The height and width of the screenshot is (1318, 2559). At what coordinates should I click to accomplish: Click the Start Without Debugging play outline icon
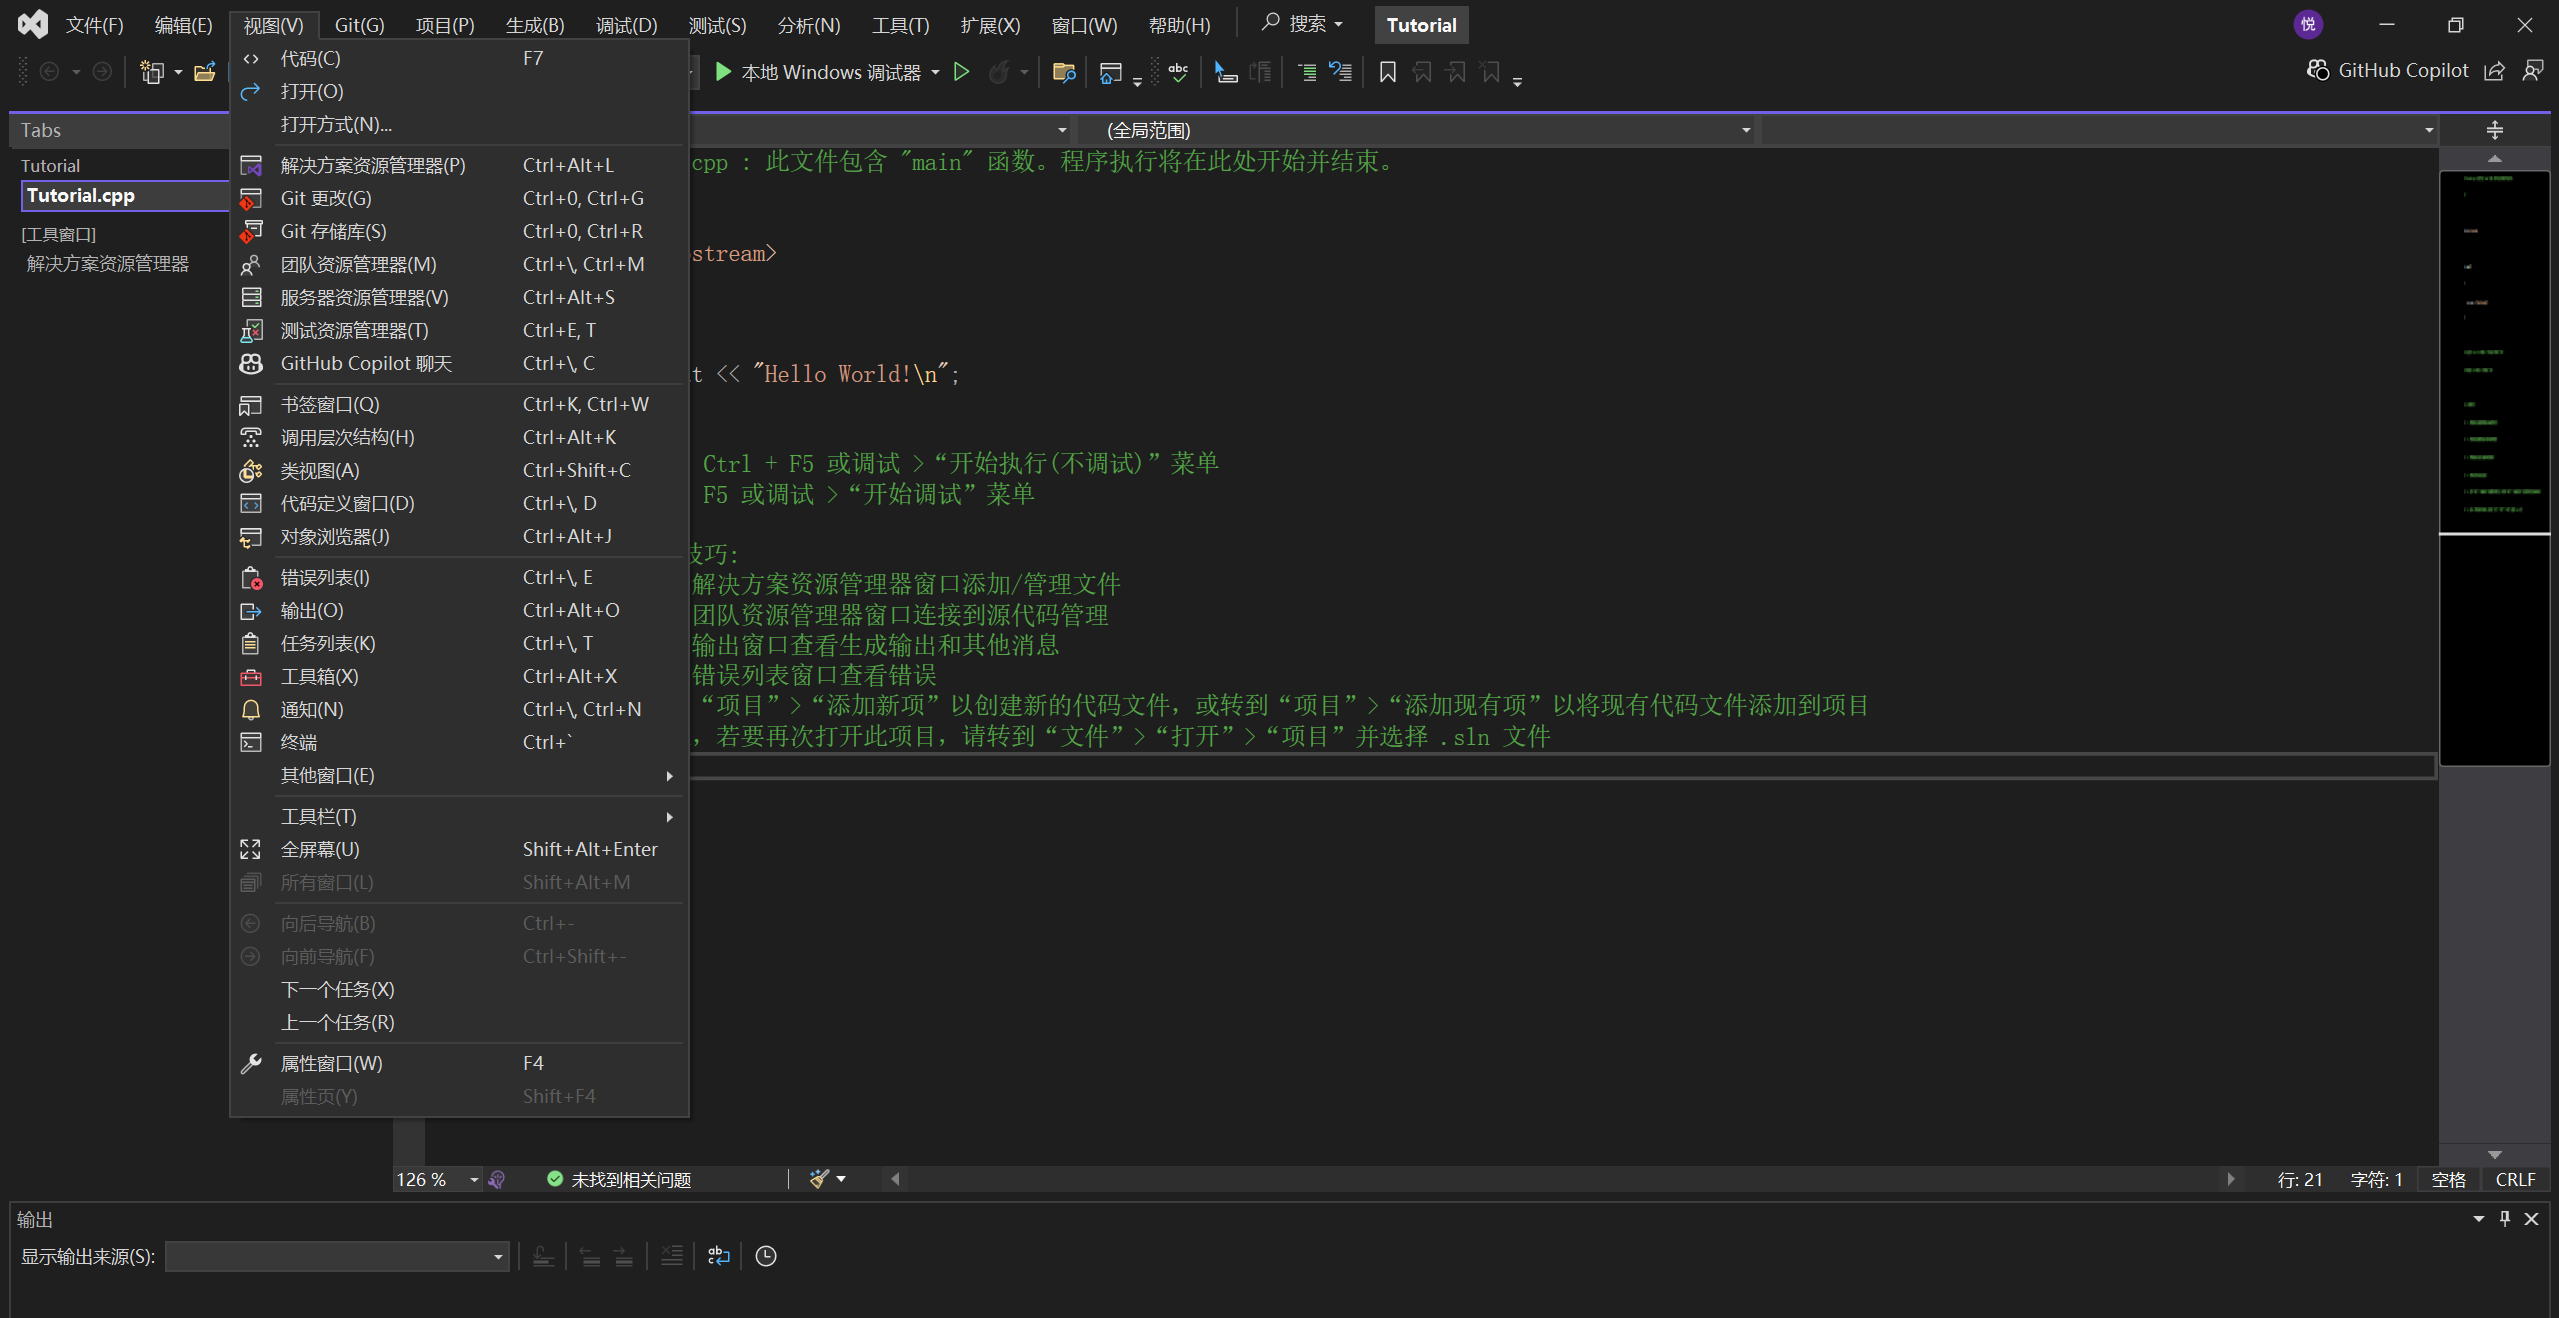point(961,72)
